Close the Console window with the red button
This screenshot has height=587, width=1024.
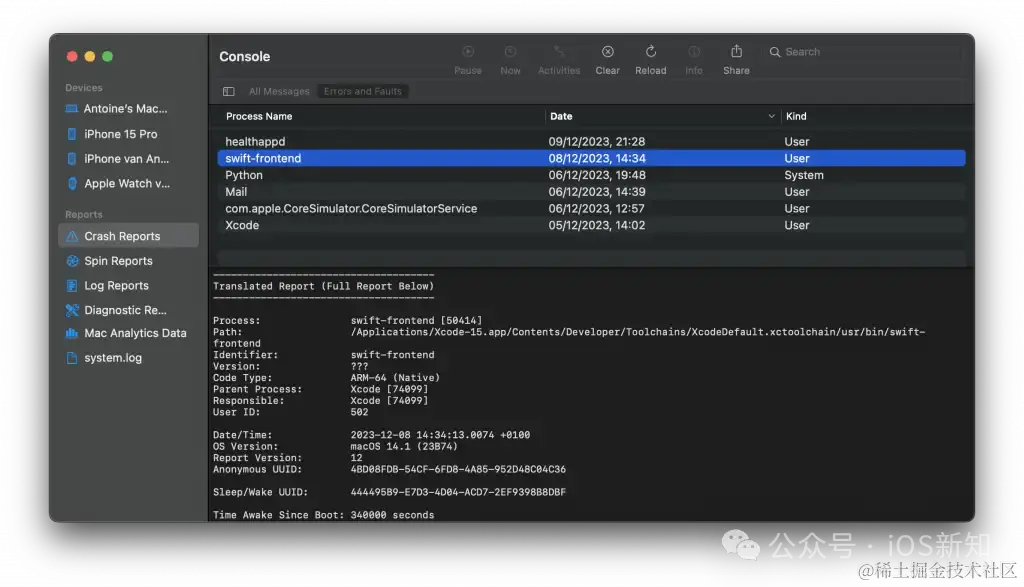pyautogui.click(x=72, y=57)
